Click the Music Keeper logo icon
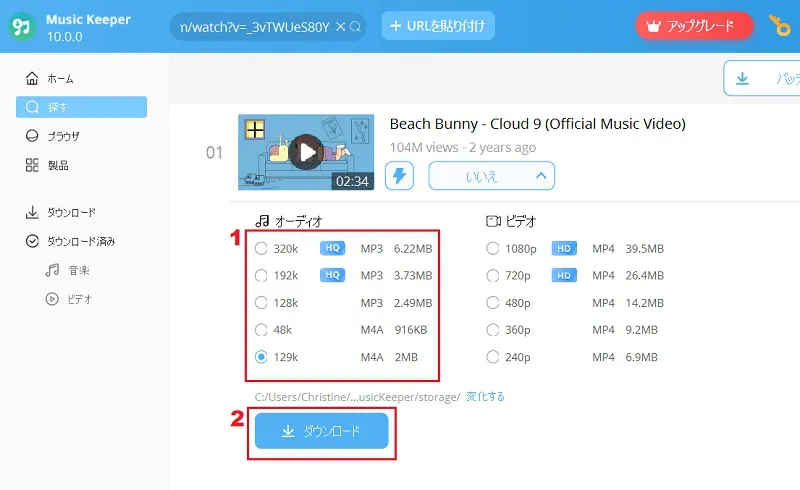 pos(22,27)
